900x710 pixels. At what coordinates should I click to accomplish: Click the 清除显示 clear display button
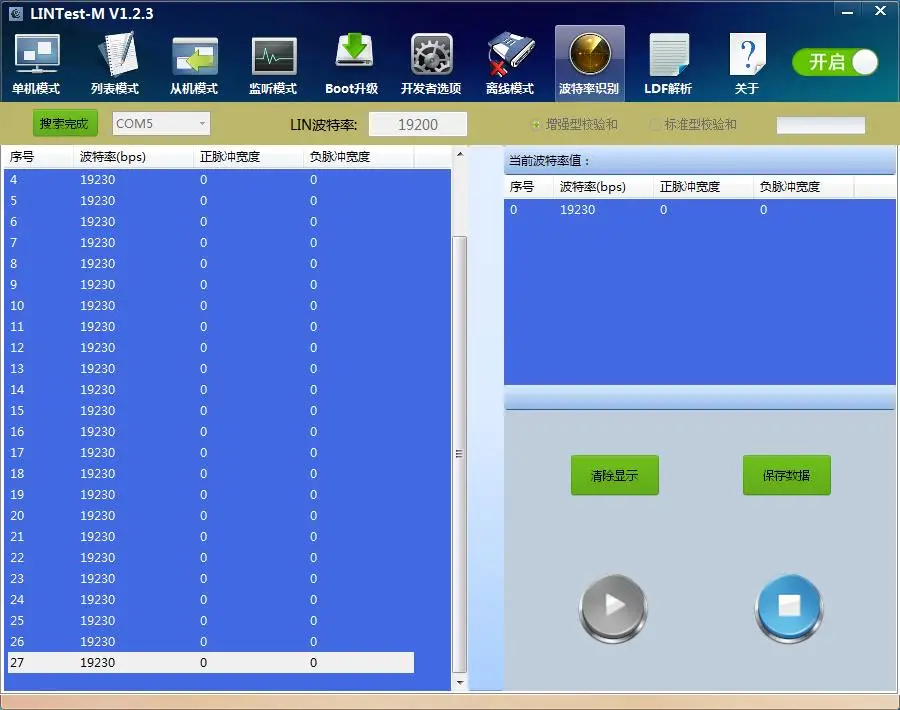click(x=614, y=476)
